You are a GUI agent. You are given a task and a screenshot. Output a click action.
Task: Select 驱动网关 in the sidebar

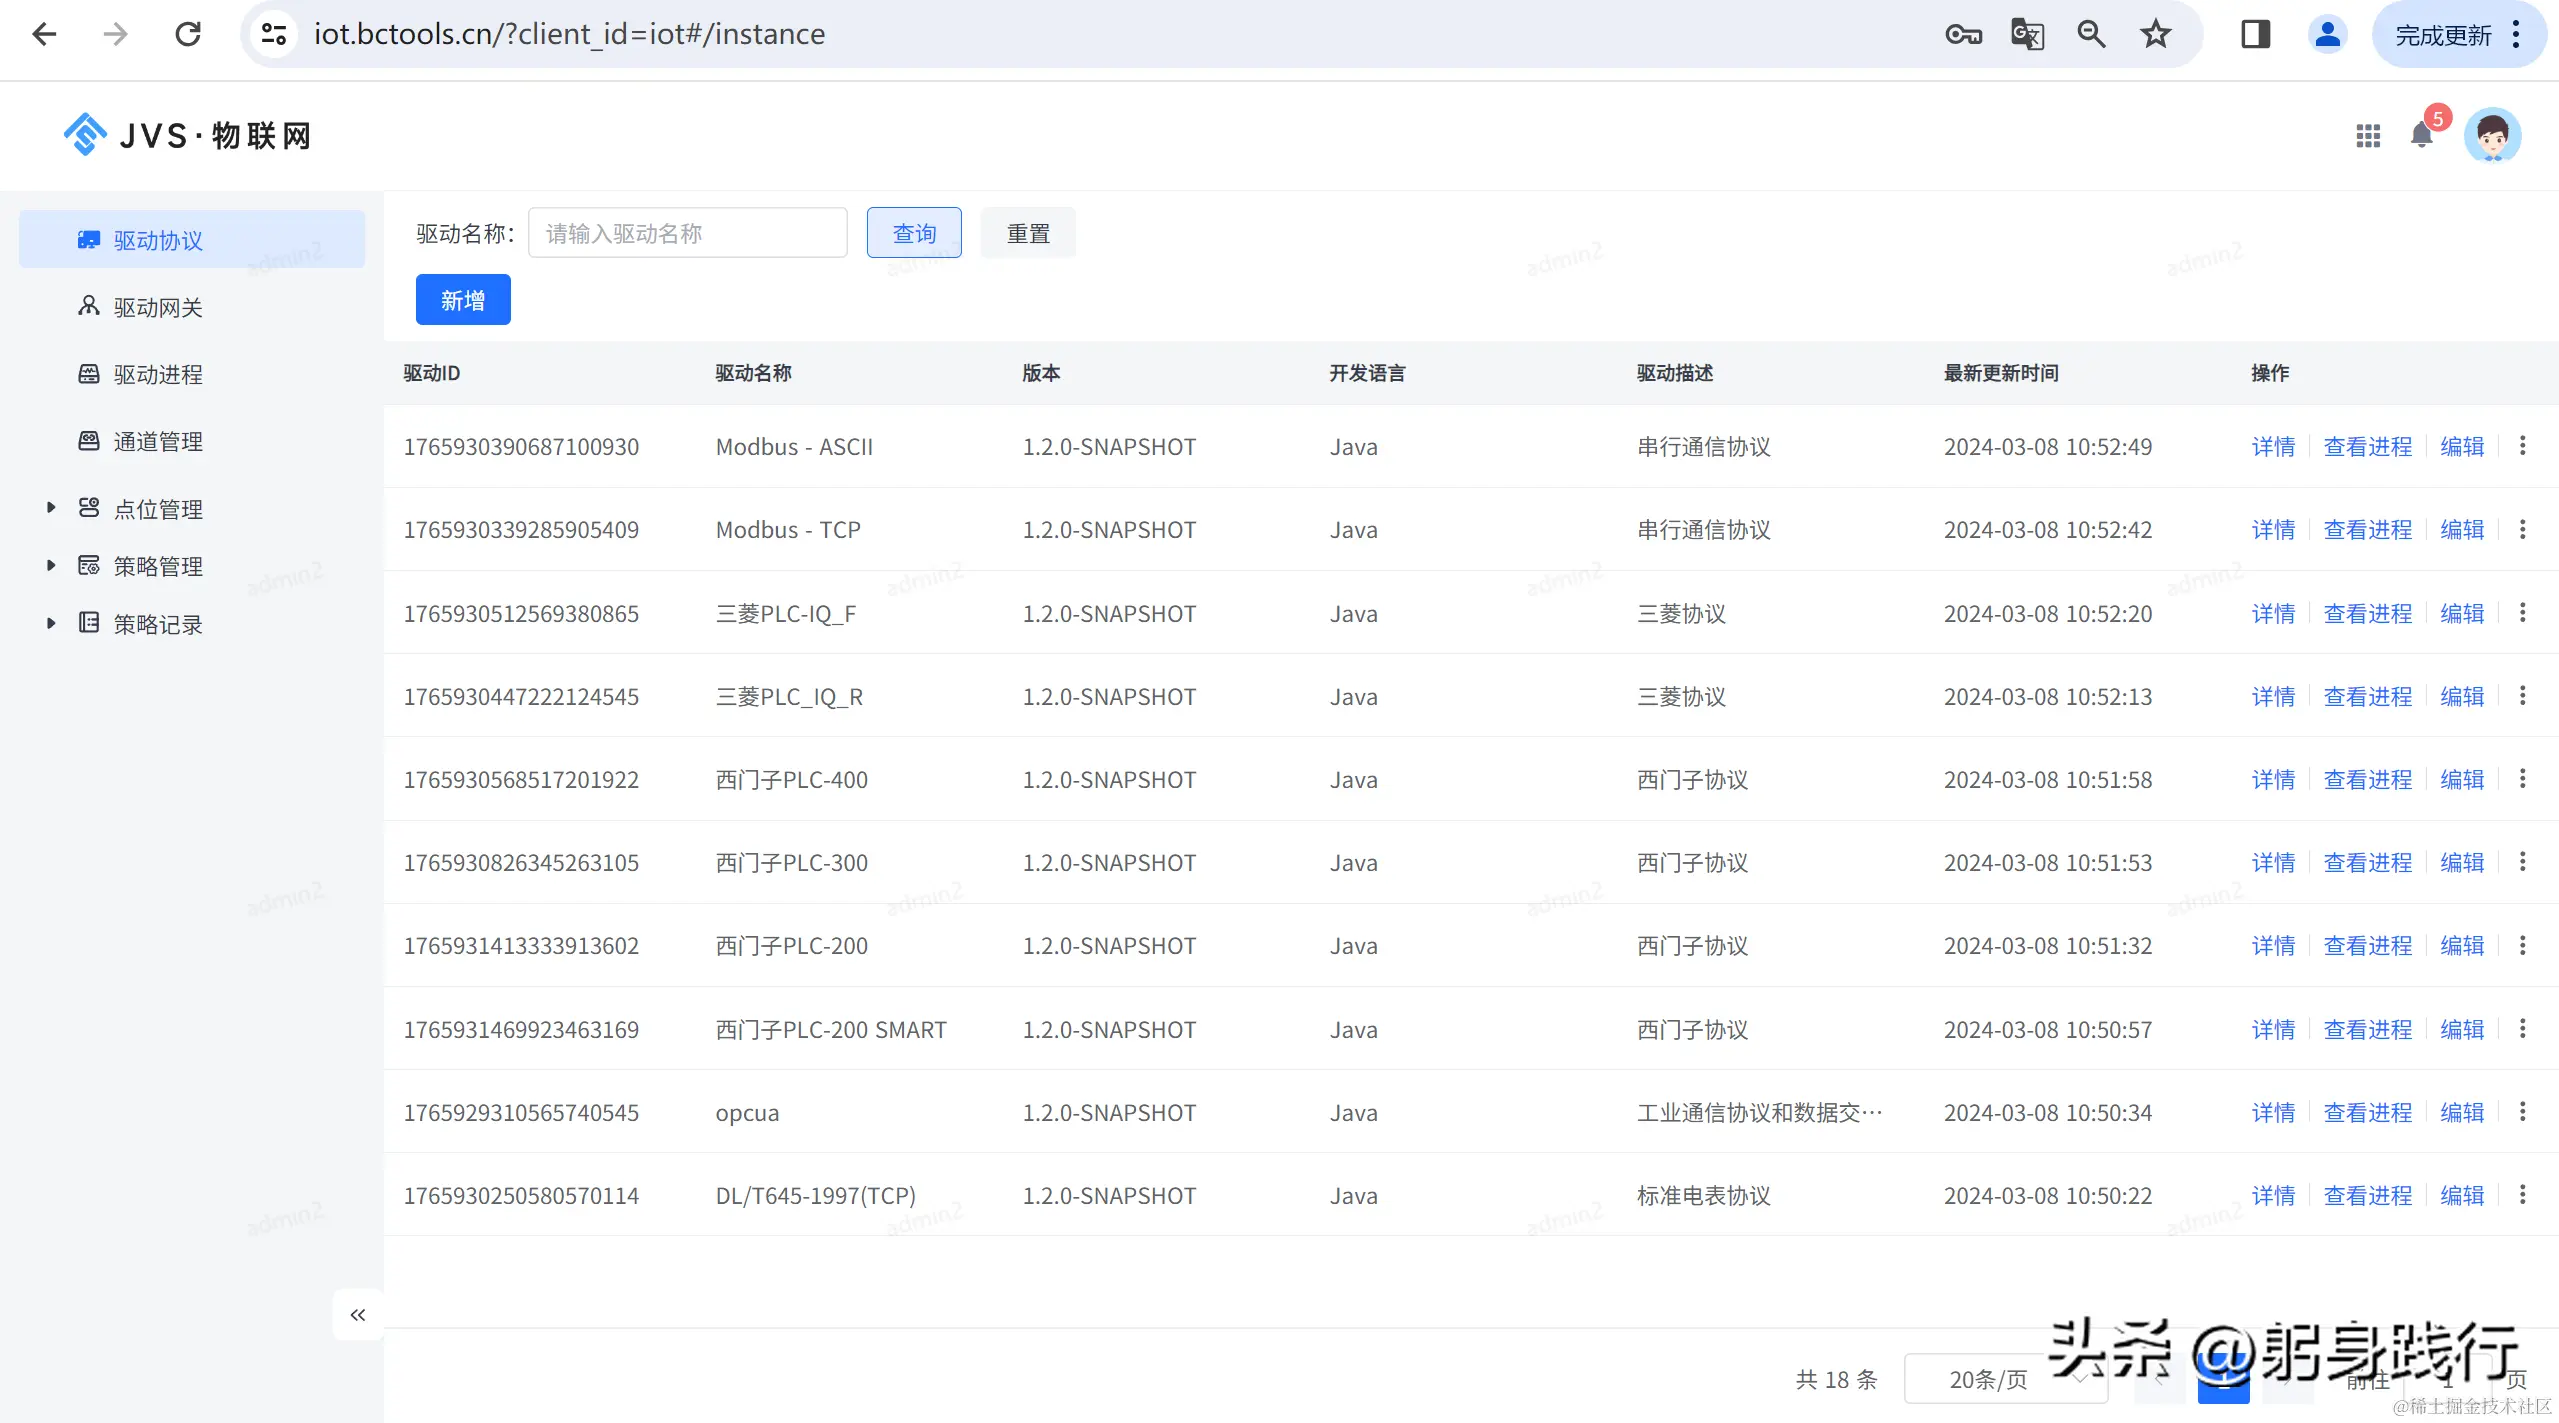[158, 307]
